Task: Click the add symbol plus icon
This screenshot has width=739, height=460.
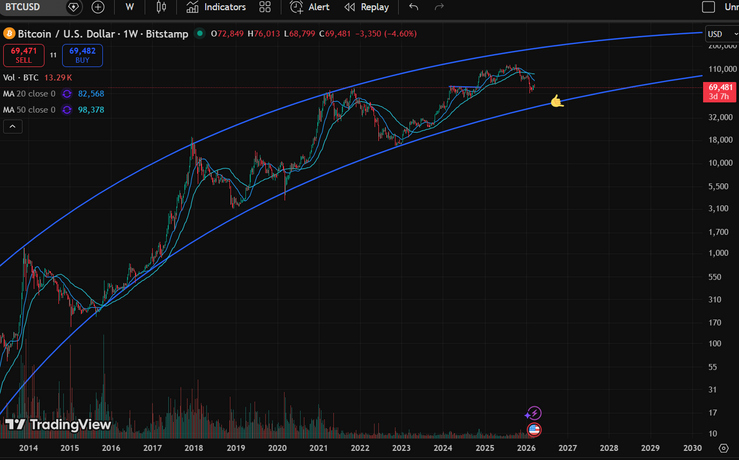Action: pyautogui.click(x=98, y=7)
